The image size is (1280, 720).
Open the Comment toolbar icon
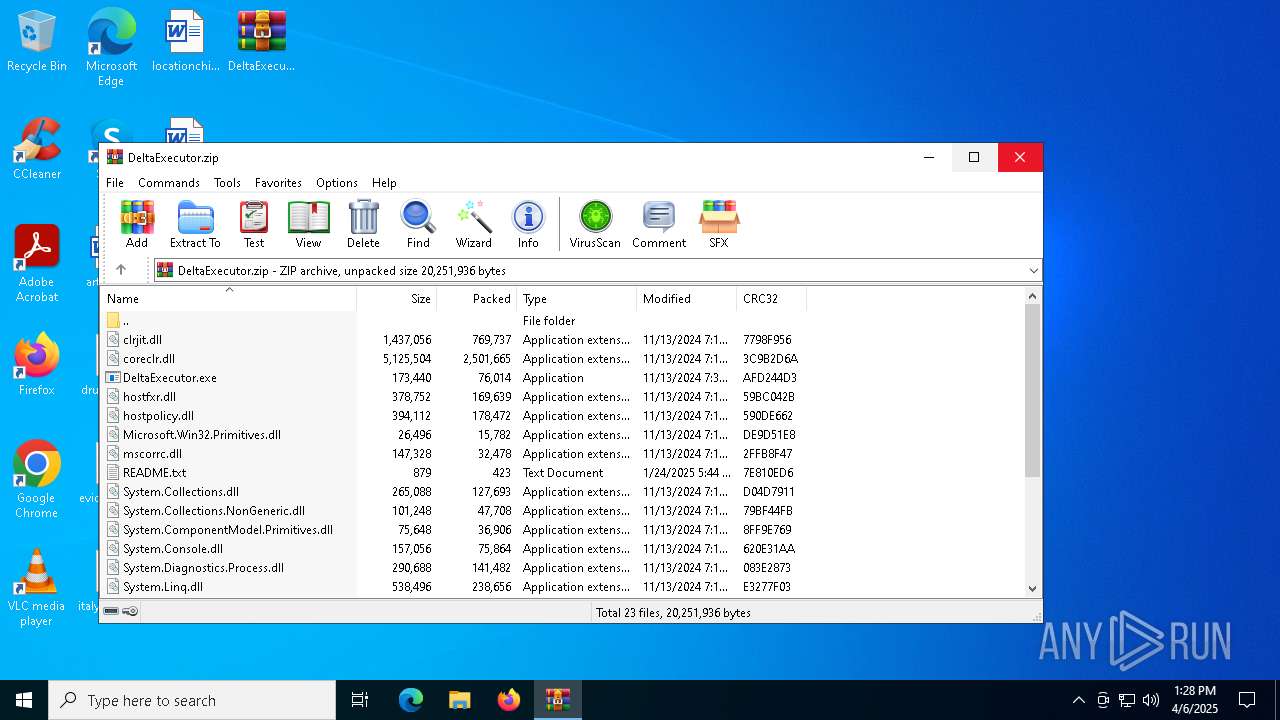tap(659, 224)
